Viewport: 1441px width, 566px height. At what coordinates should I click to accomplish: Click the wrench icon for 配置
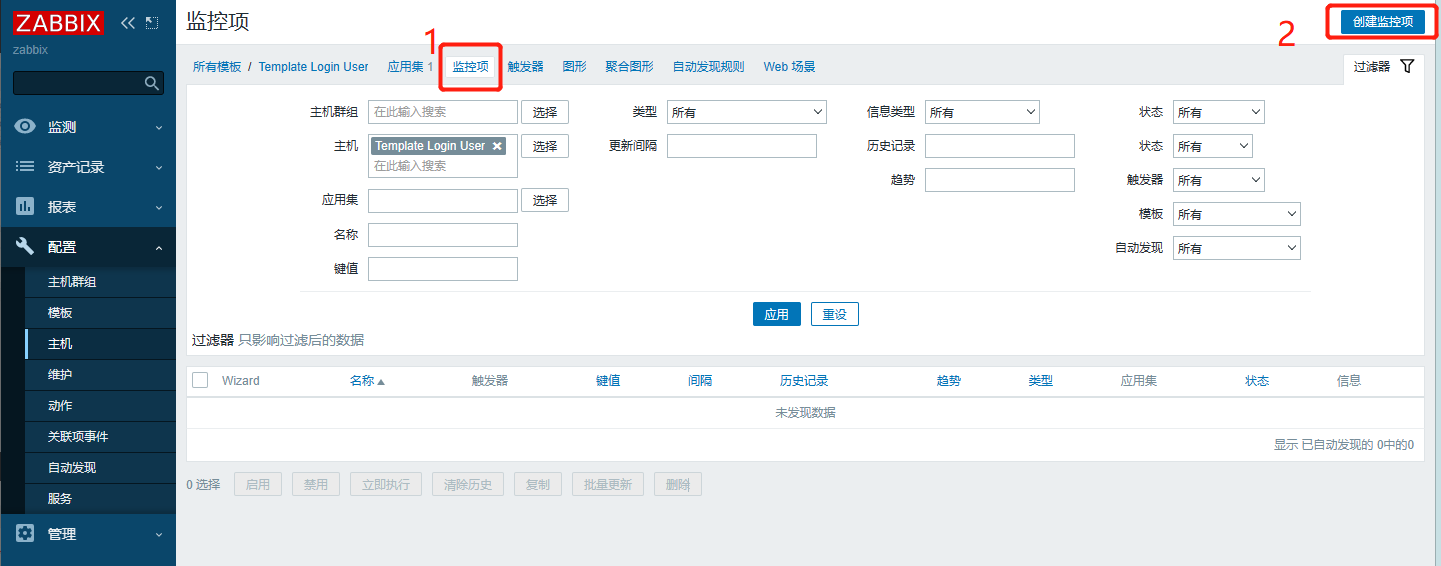click(25, 247)
